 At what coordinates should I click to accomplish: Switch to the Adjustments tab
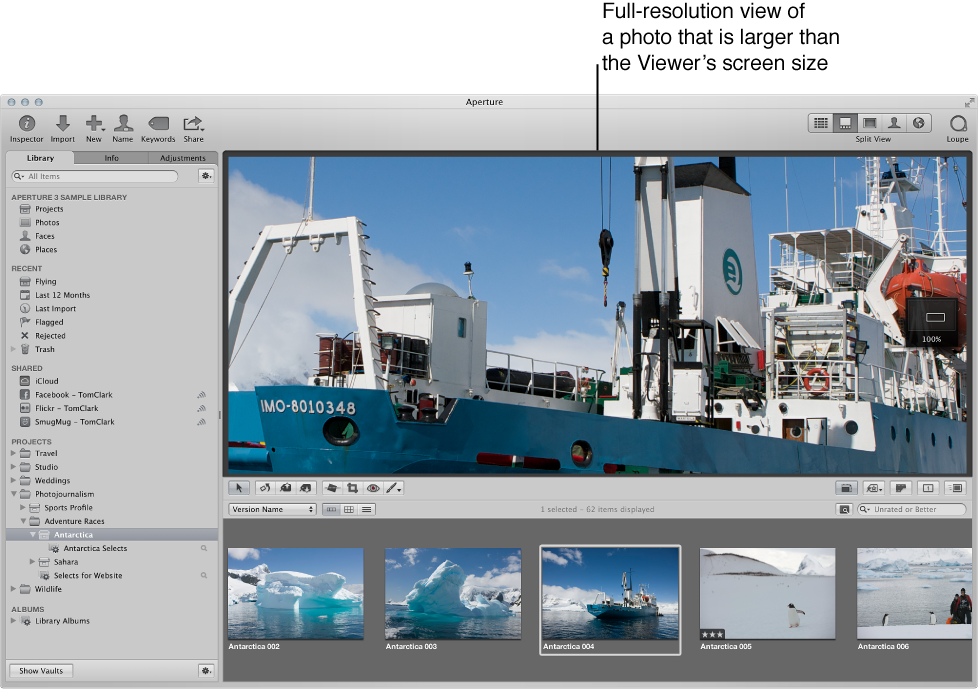click(183, 157)
